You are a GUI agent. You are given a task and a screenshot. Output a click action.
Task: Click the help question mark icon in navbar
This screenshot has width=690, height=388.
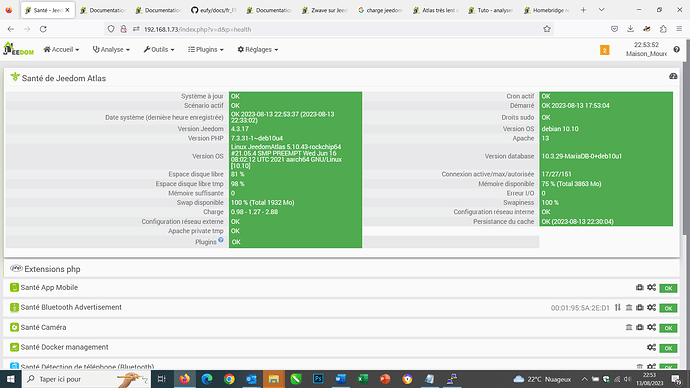tap(676, 49)
